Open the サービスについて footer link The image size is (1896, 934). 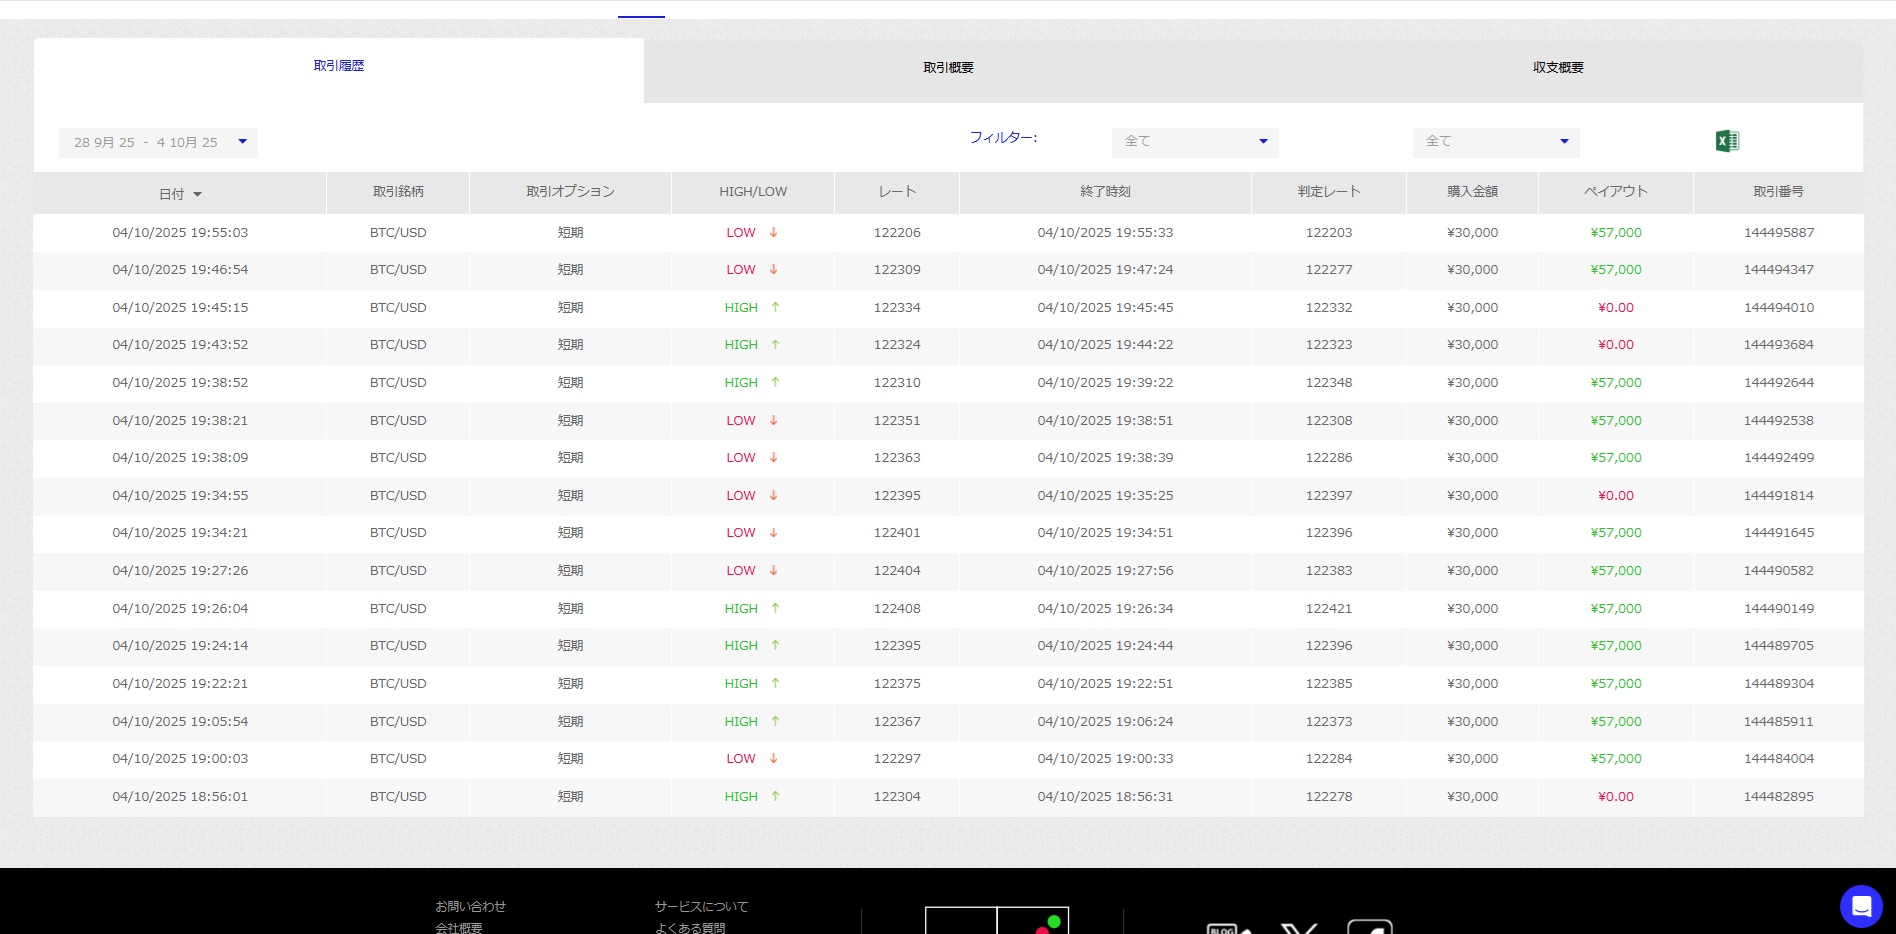click(701, 906)
